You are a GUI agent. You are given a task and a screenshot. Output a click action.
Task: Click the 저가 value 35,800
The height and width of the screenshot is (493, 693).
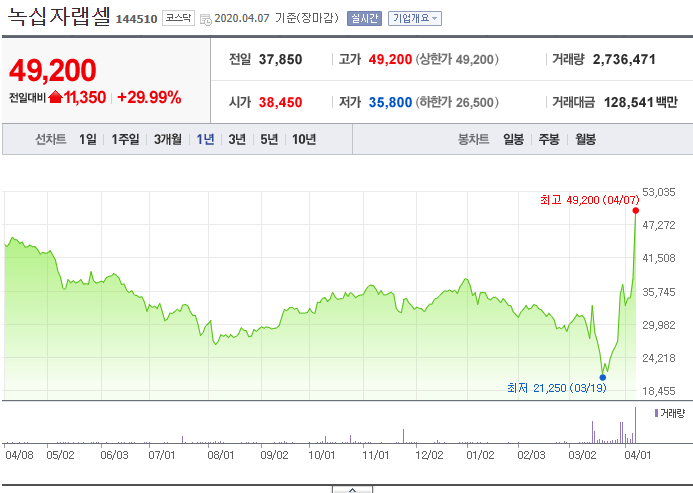click(390, 103)
